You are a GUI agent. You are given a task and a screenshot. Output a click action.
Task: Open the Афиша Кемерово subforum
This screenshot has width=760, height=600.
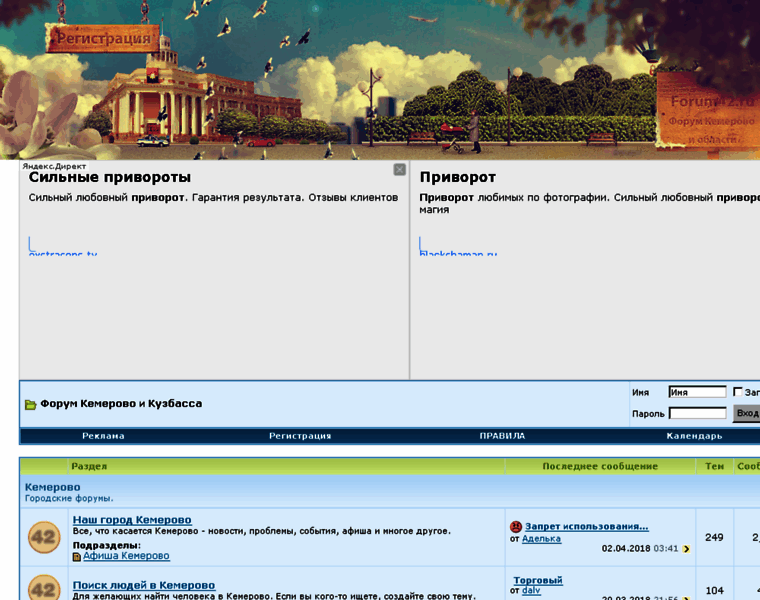click(126, 556)
